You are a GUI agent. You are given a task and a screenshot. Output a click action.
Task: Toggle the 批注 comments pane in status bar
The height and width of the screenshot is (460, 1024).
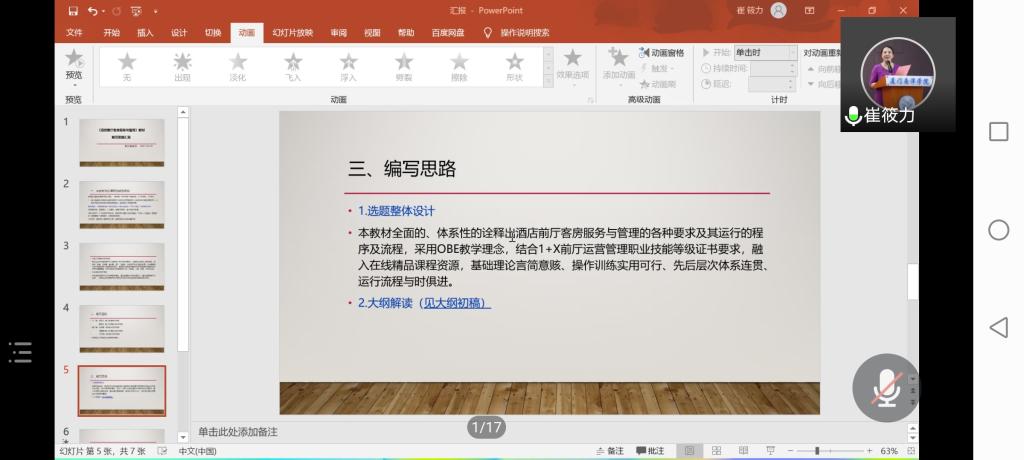[650, 451]
